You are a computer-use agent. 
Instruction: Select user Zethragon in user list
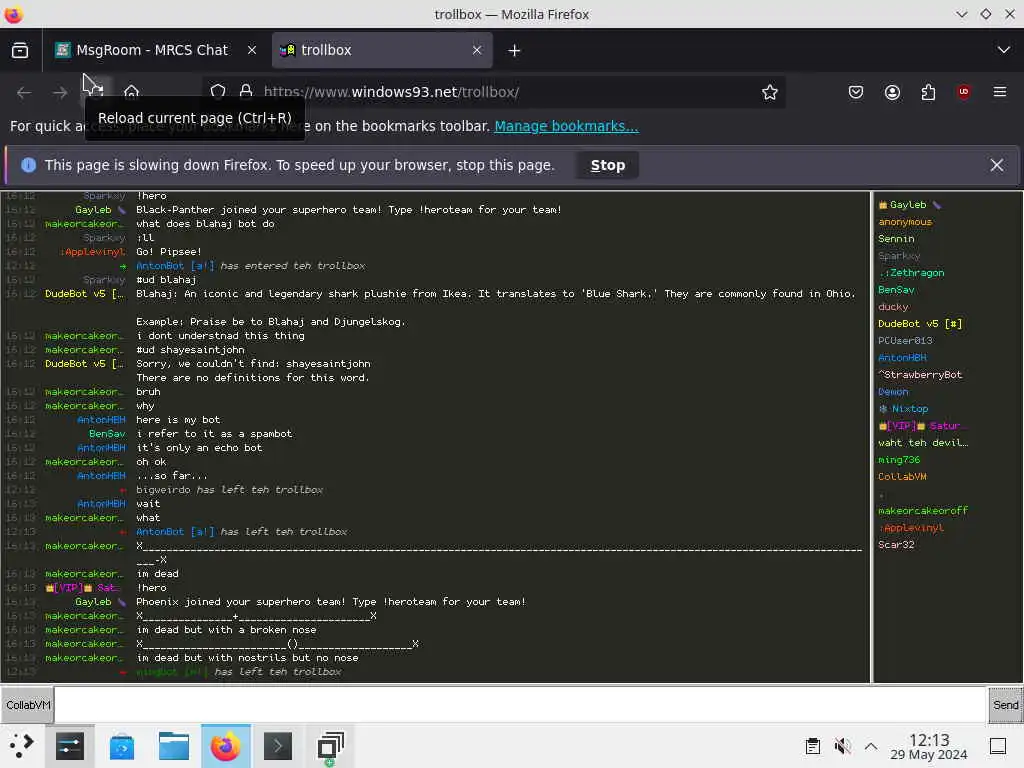[912, 273]
